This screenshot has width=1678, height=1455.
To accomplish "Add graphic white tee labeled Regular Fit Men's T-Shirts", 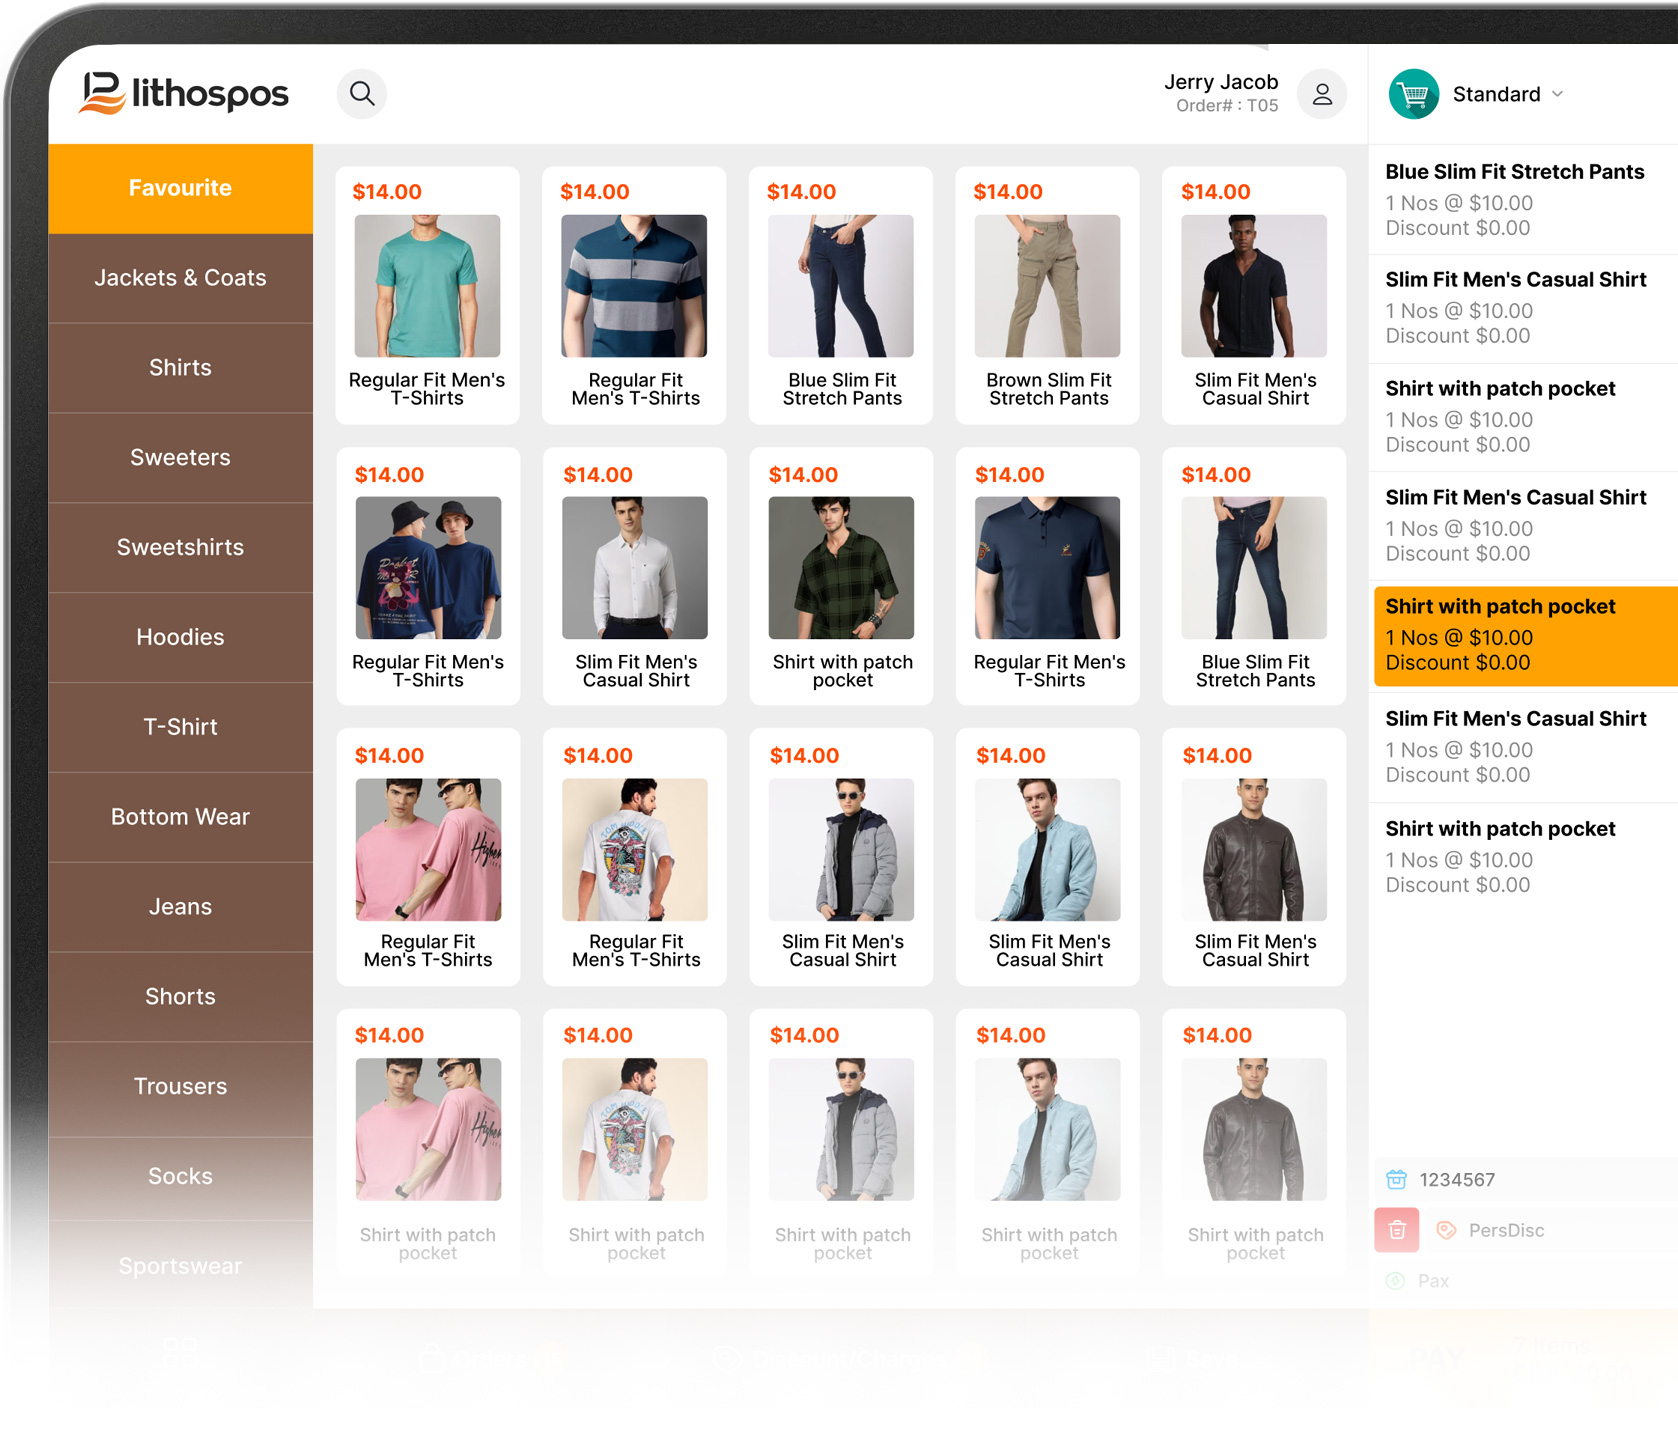I will (x=635, y=857).
